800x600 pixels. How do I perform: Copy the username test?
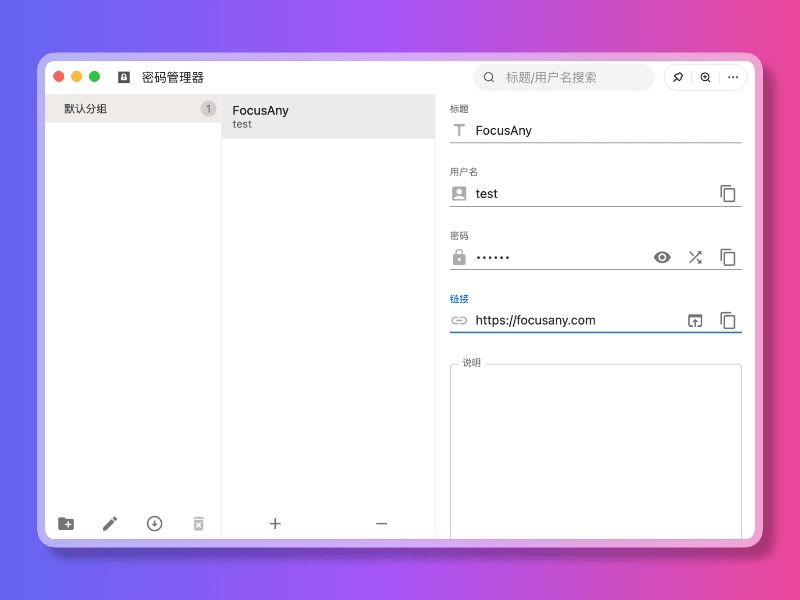pos(728,193)
